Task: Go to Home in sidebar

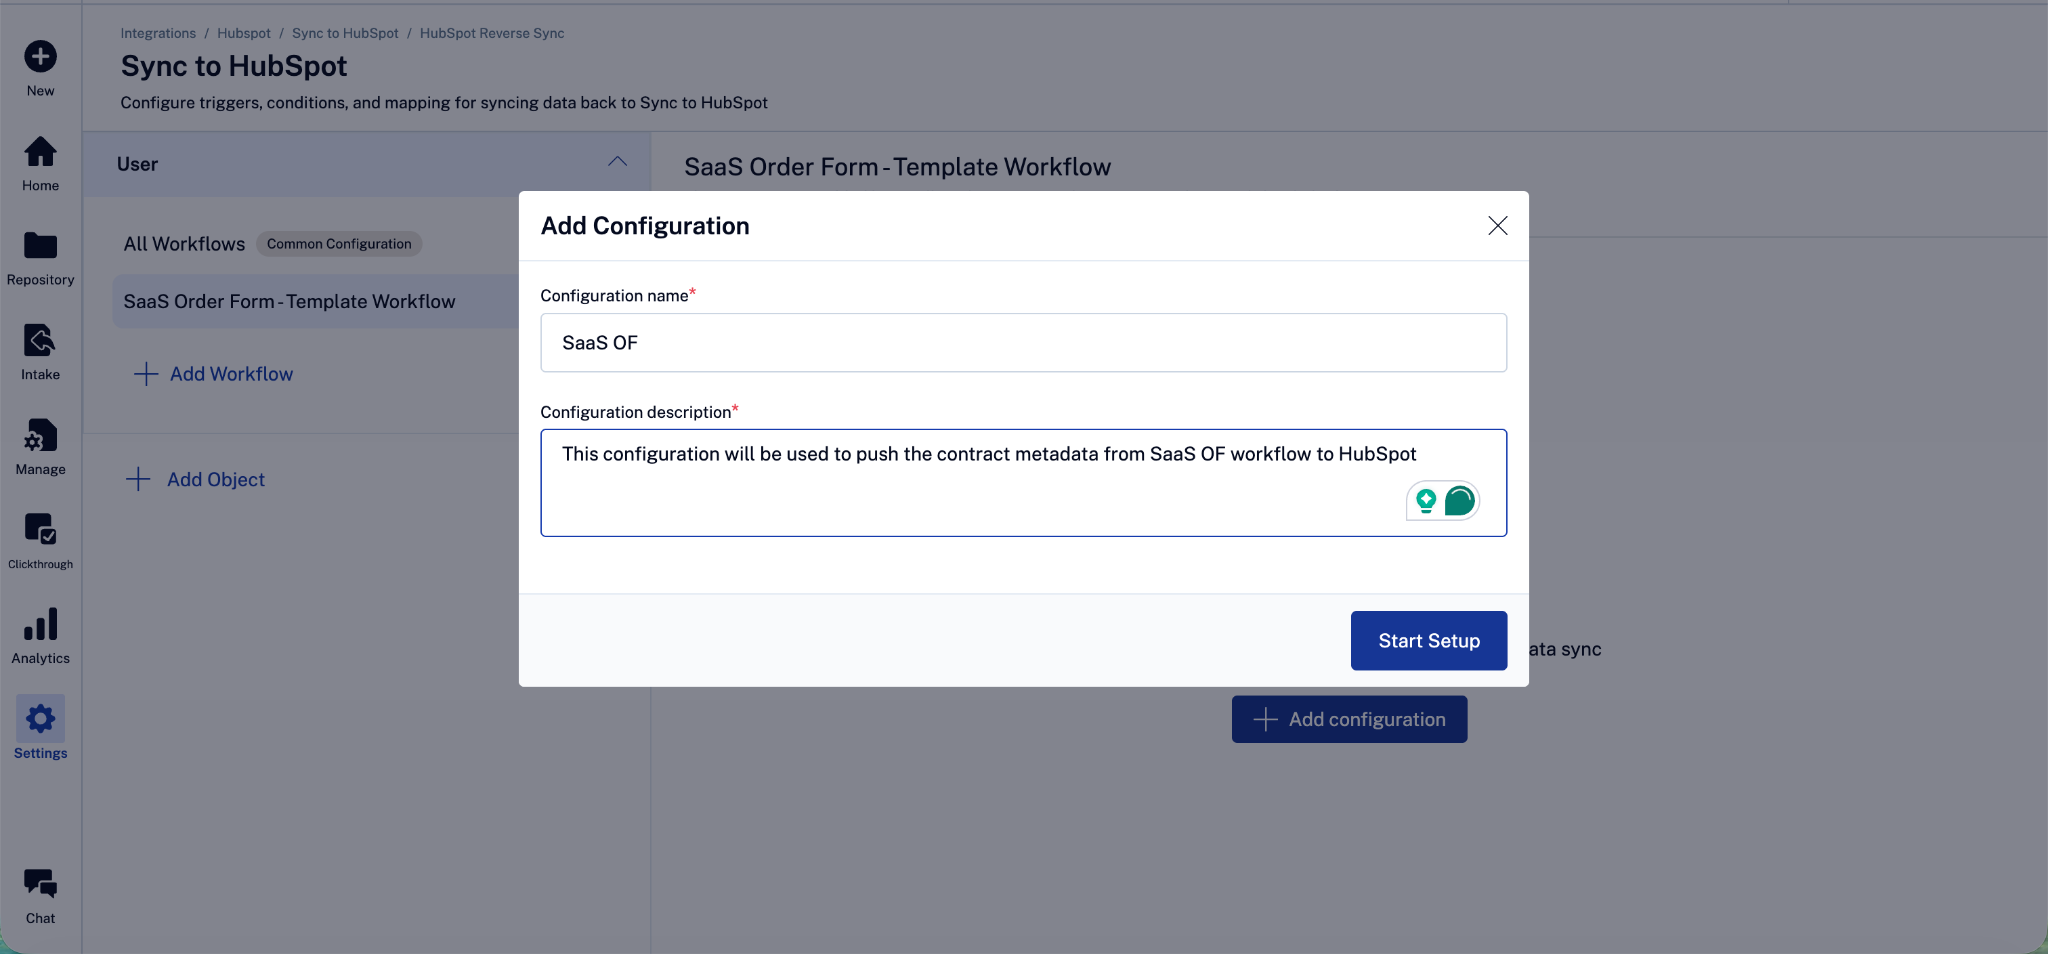Action: point(40,153)
